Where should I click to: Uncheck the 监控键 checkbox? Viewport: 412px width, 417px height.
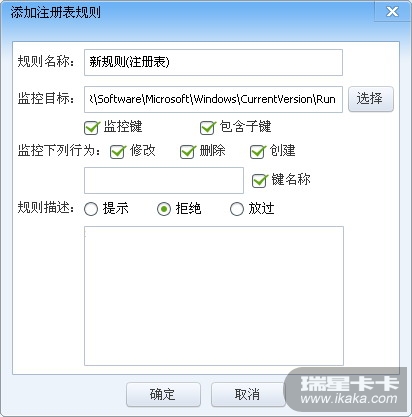pyautogui.click(x=91, y=127)
